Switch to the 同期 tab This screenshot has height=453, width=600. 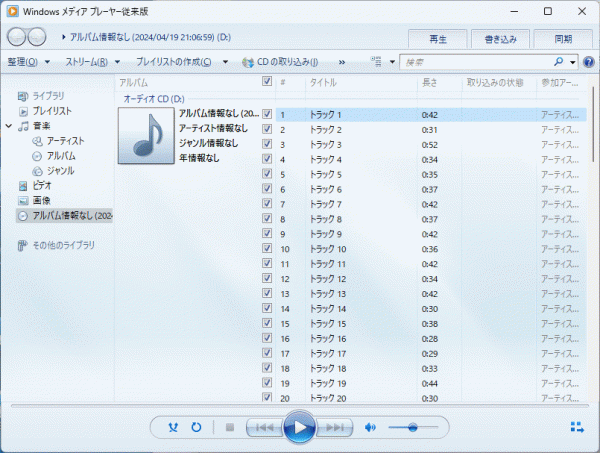(563, 39)
